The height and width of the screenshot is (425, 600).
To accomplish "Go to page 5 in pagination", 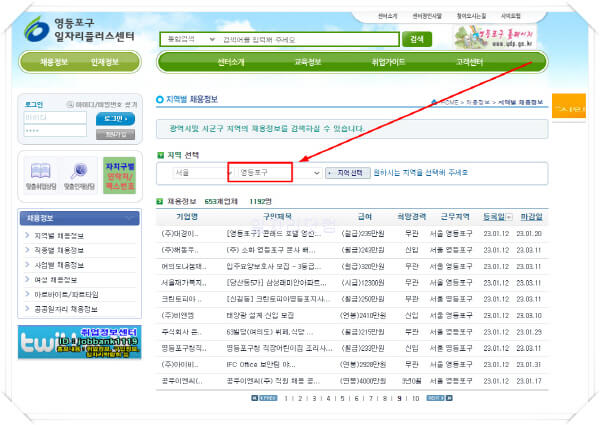I will (342, 399).
